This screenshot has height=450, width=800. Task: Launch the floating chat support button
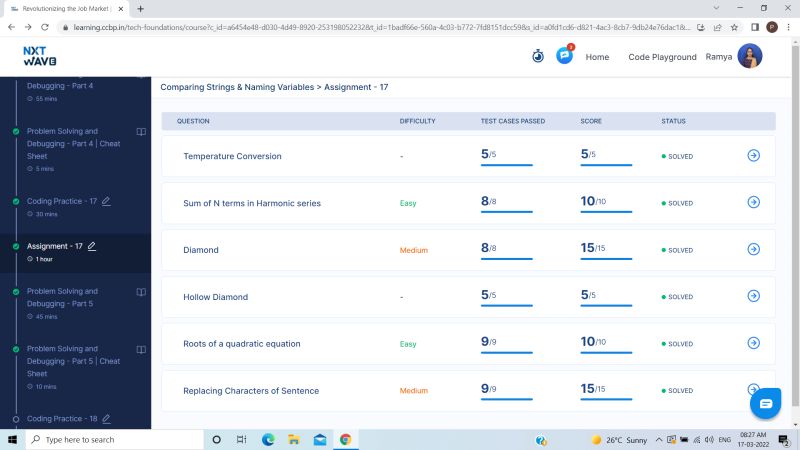tap(765, 404)
